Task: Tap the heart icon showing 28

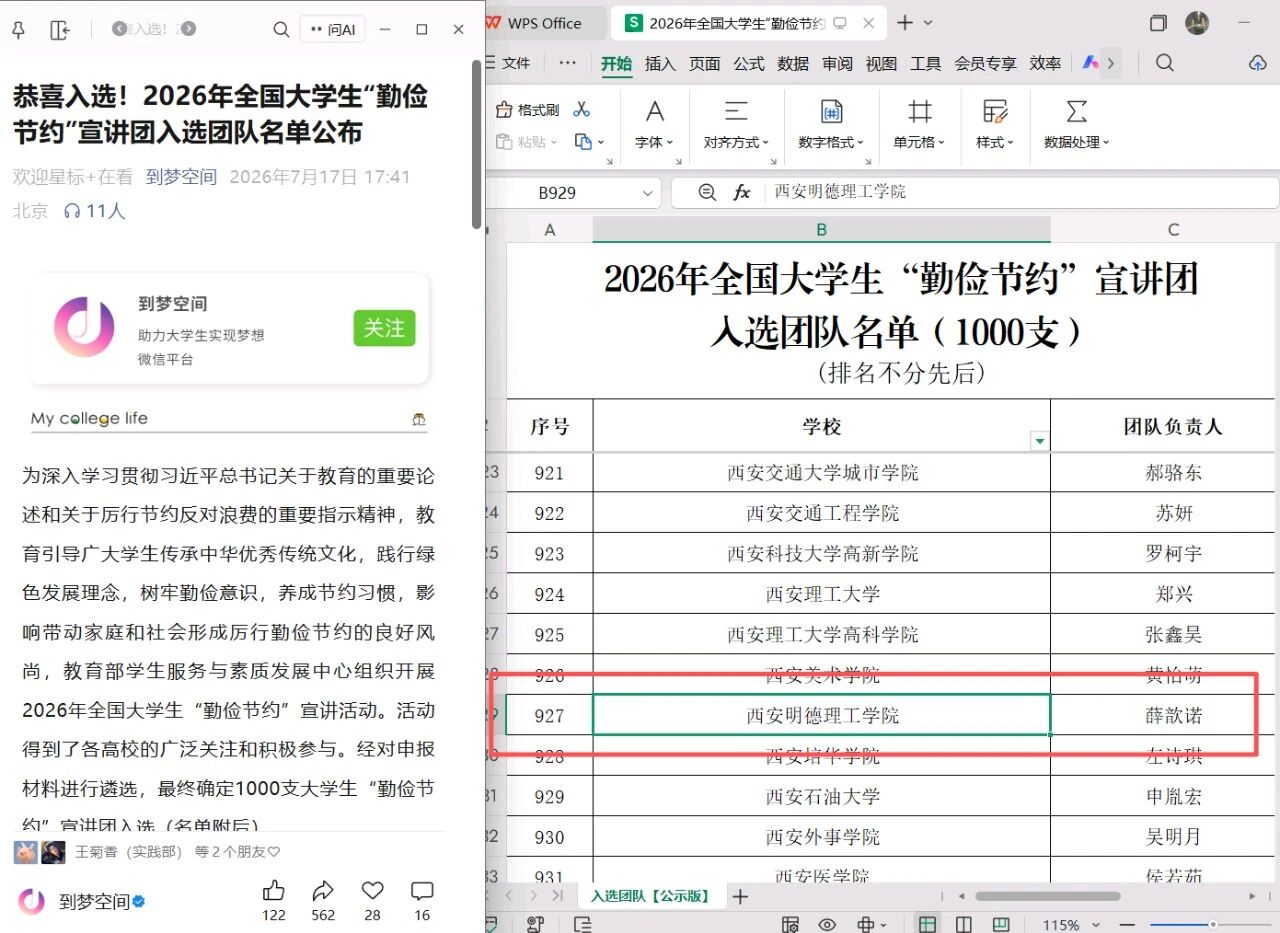Action: coord(372,891)
